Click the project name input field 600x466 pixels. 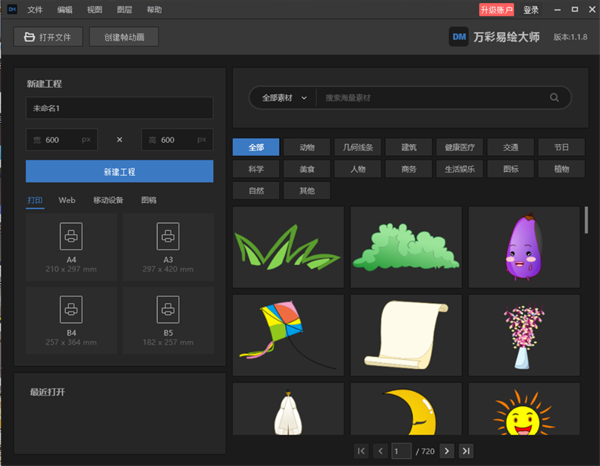pyautogui.click(x=119, y=108)
